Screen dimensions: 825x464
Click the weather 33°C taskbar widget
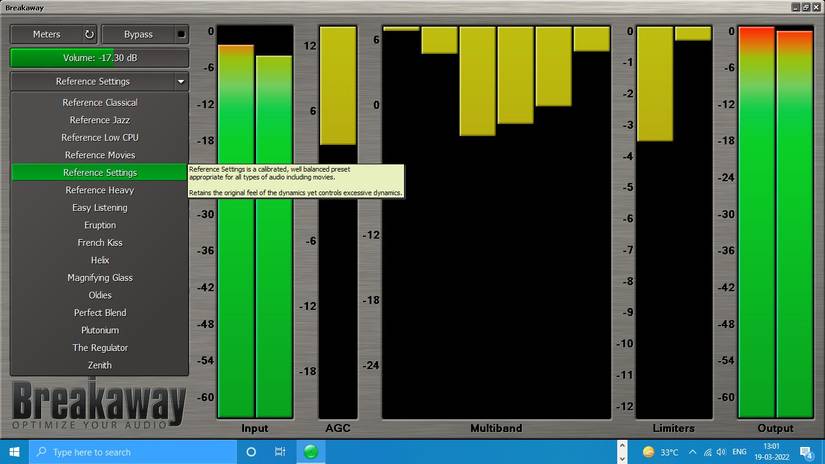click(x=661, y=452)
